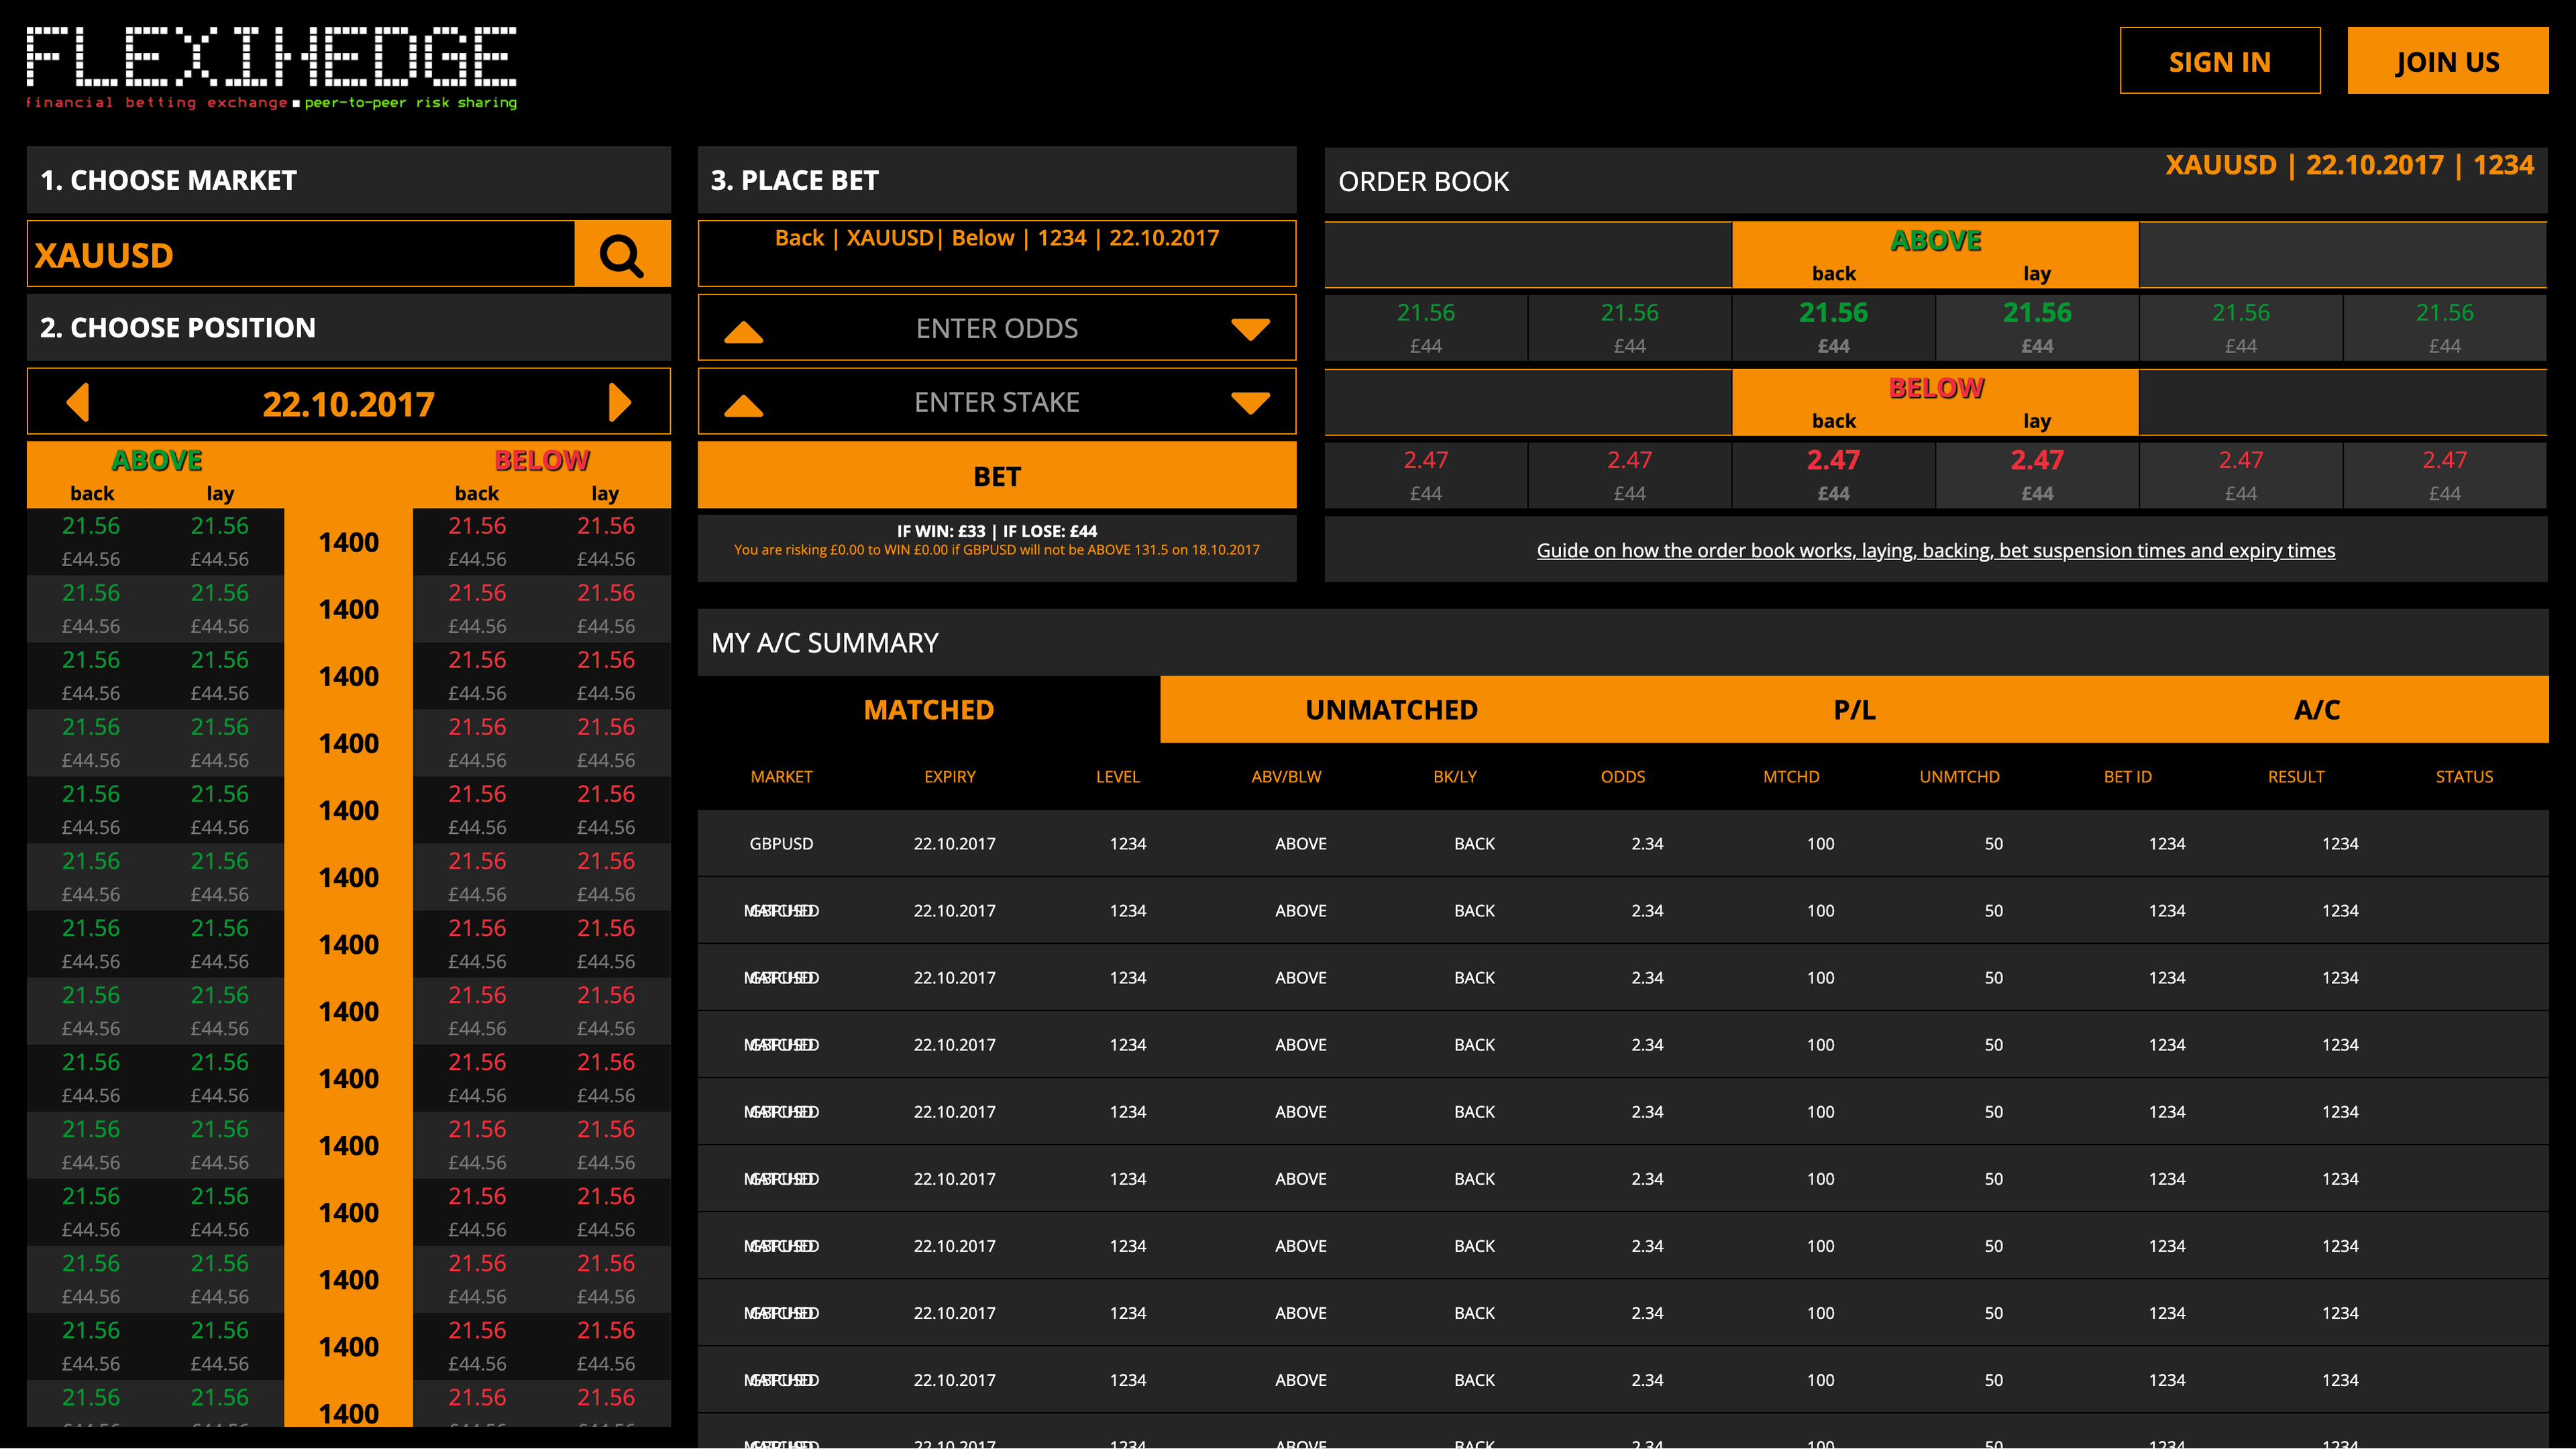Open the P/L tab

[x=1854, y=710]
